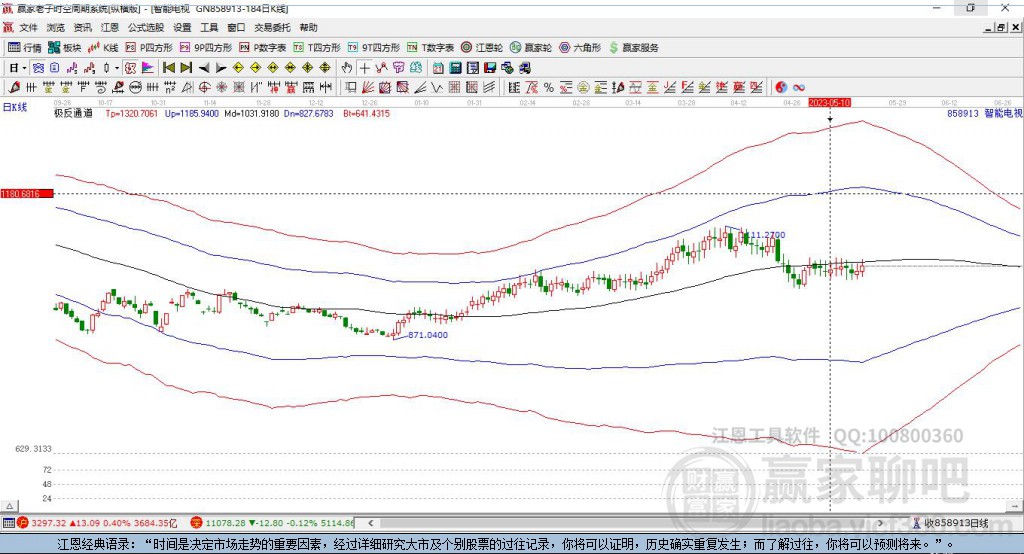Click the 11.2700 high price label
1024x554 pixels.
click(x=765, y=235)
